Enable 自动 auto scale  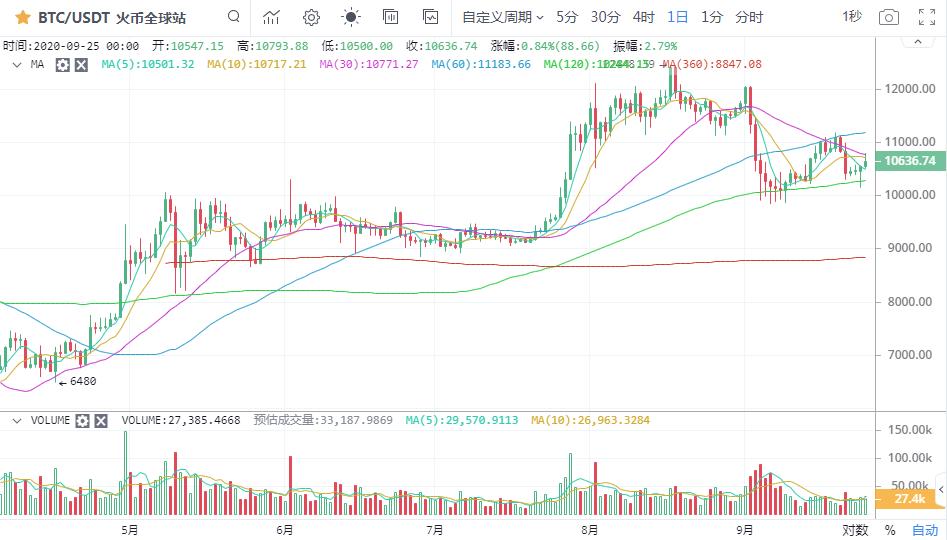coord(925,529)
